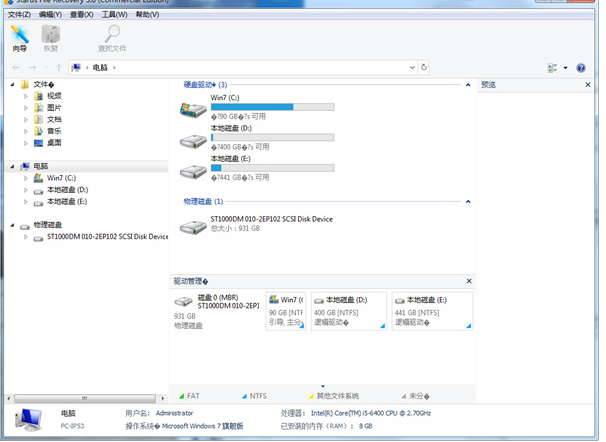This screenshot has width=606, height=442.
Task: Click the tree scrollbar right arrow
Action: click(x=163, y=398)
